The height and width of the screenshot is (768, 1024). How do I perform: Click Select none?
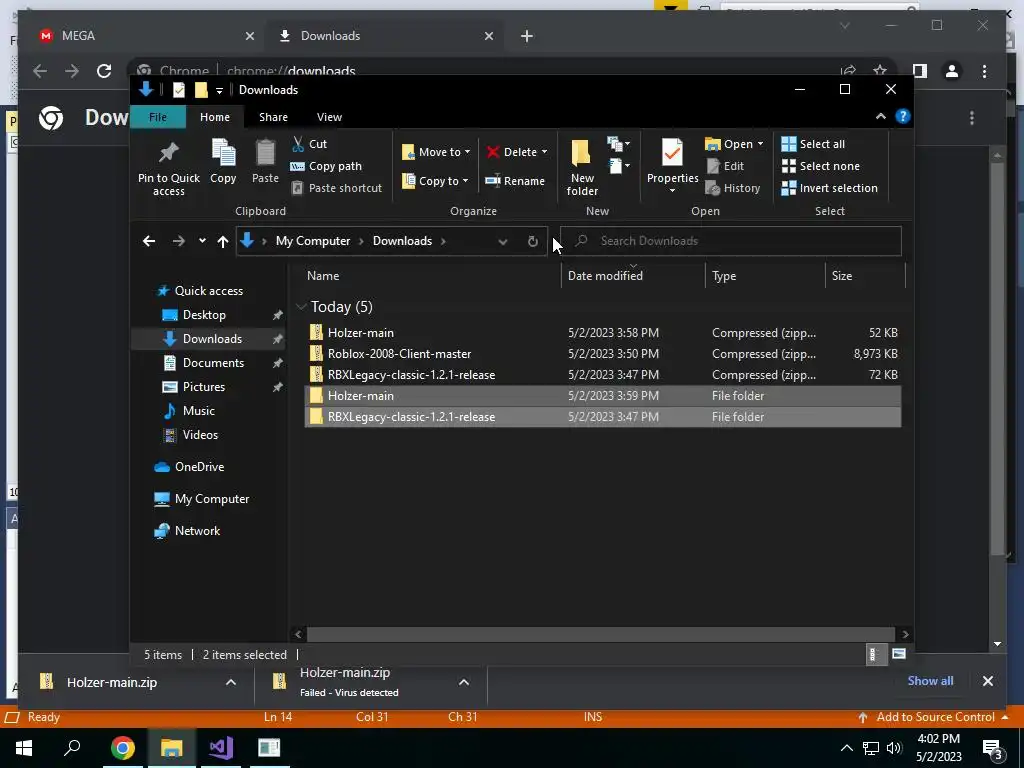coord(820,166)
